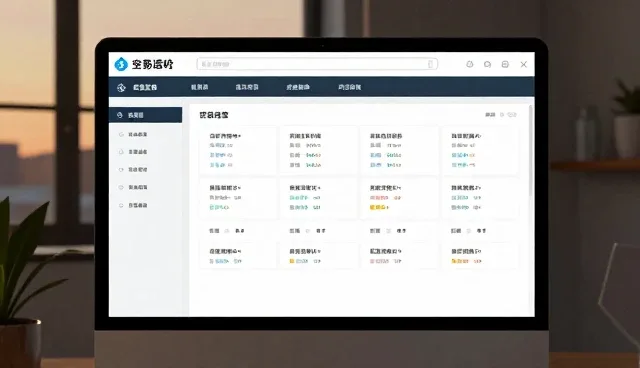Open notifications via the bell icon
The image size is (640, 368).
click(470, 64)
